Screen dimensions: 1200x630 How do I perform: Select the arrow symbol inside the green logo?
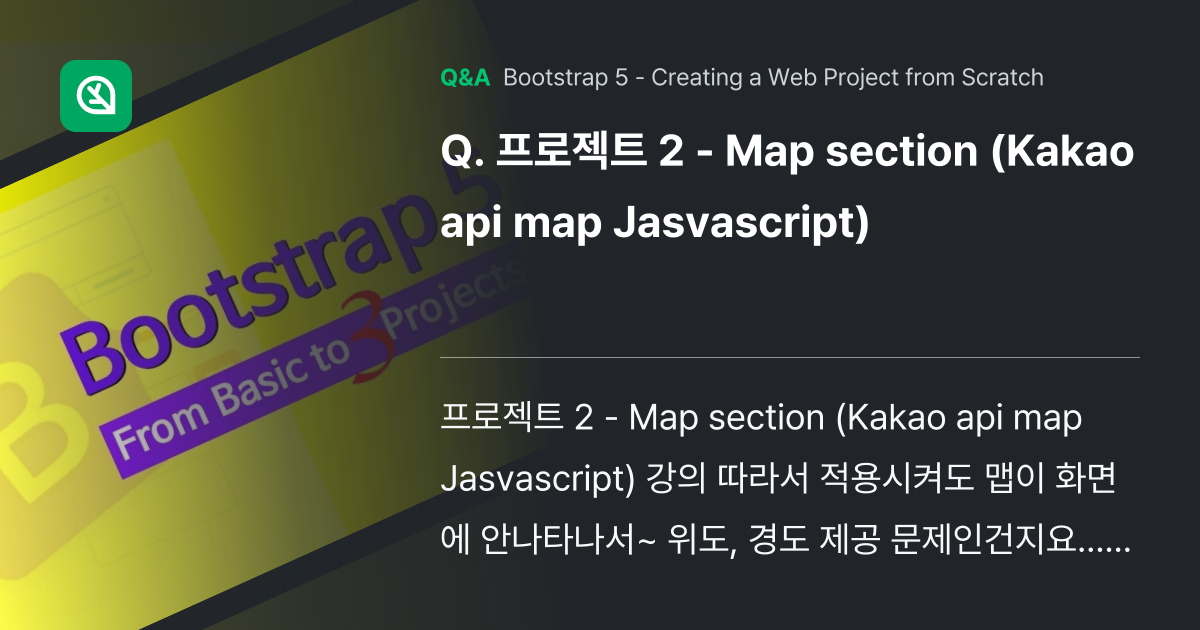95,96
